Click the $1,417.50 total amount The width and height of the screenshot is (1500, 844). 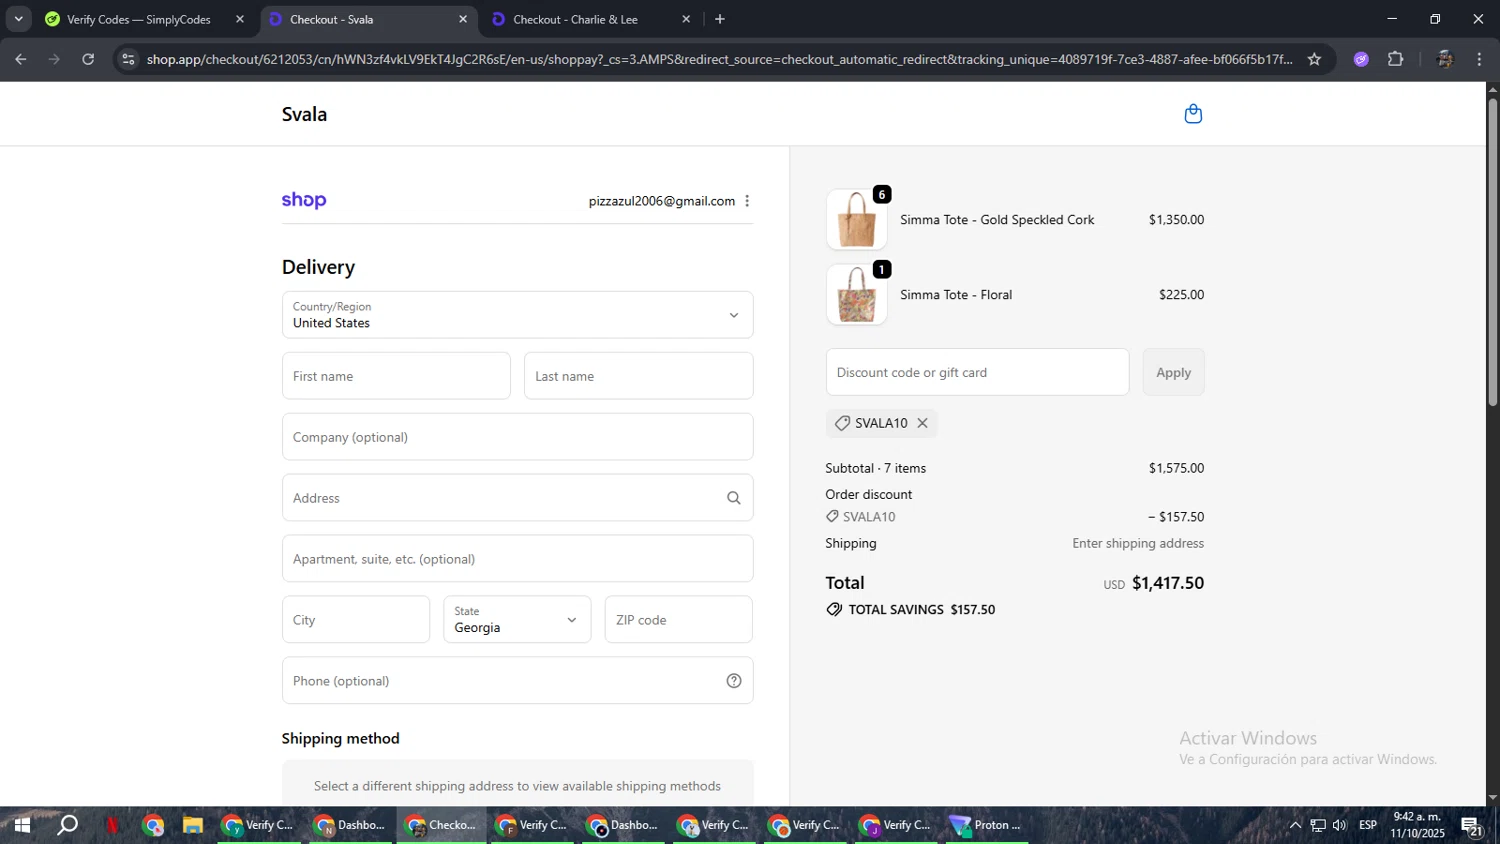1168,583
